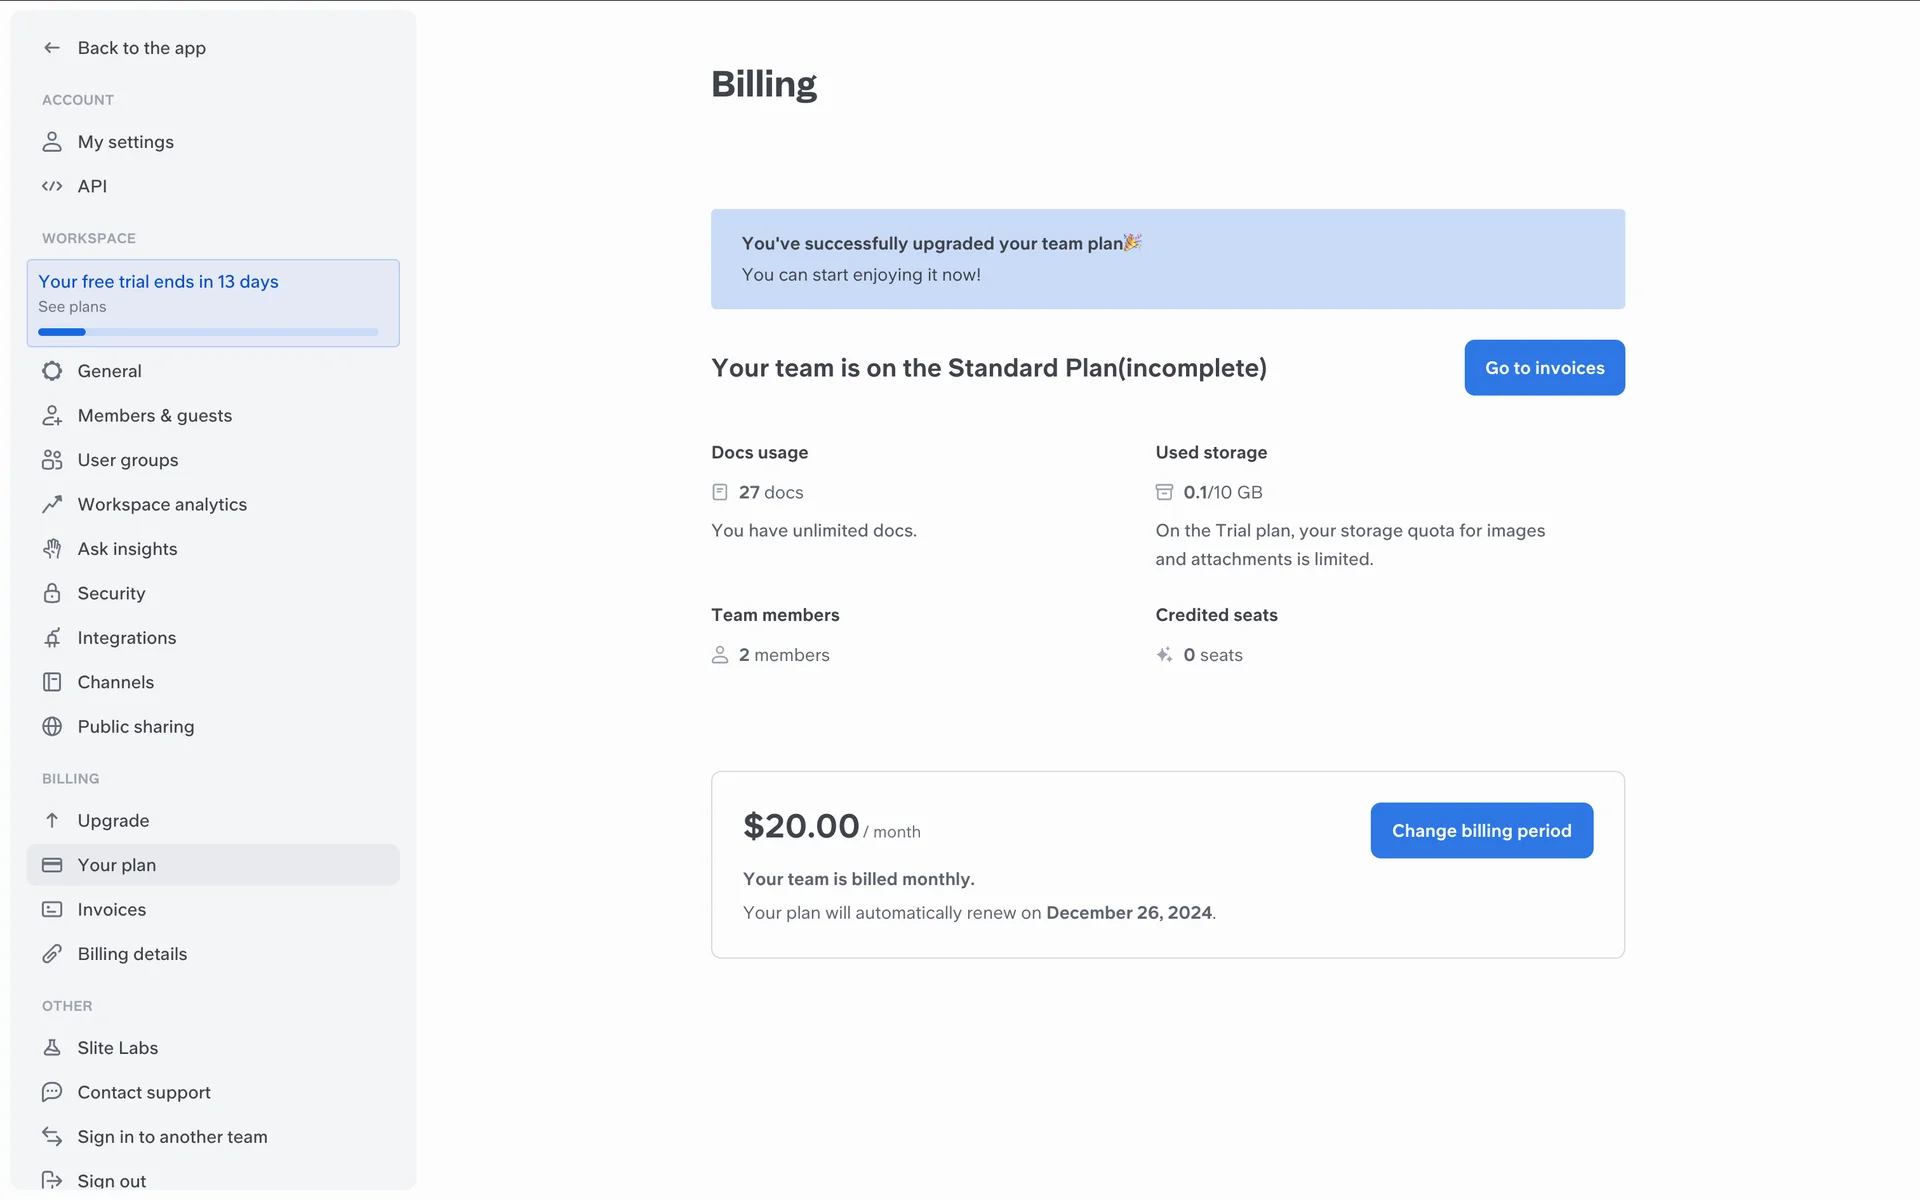Screen dimensions: 1920x1200
Task: Click the Billing details paperclip icon
Action: (52, 954)
